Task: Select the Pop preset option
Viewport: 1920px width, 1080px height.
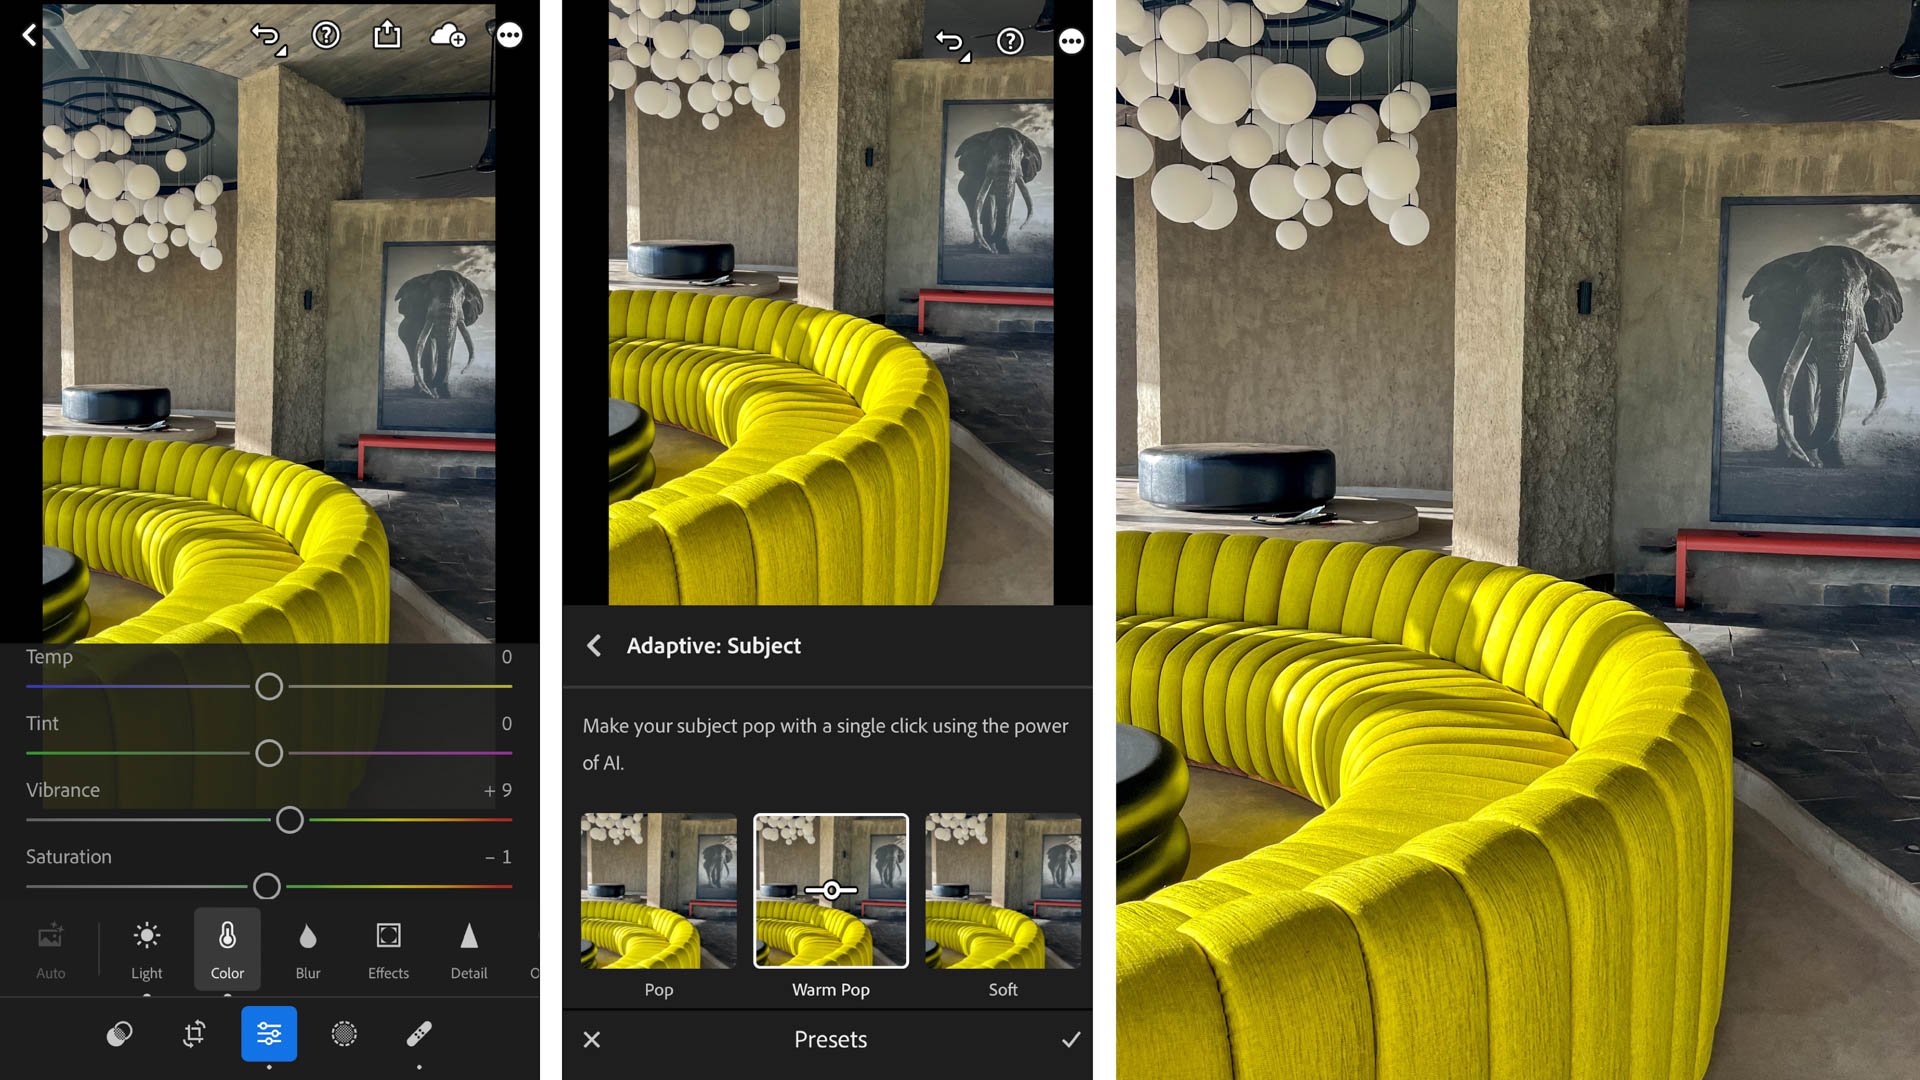Action: tap(658, 889)
